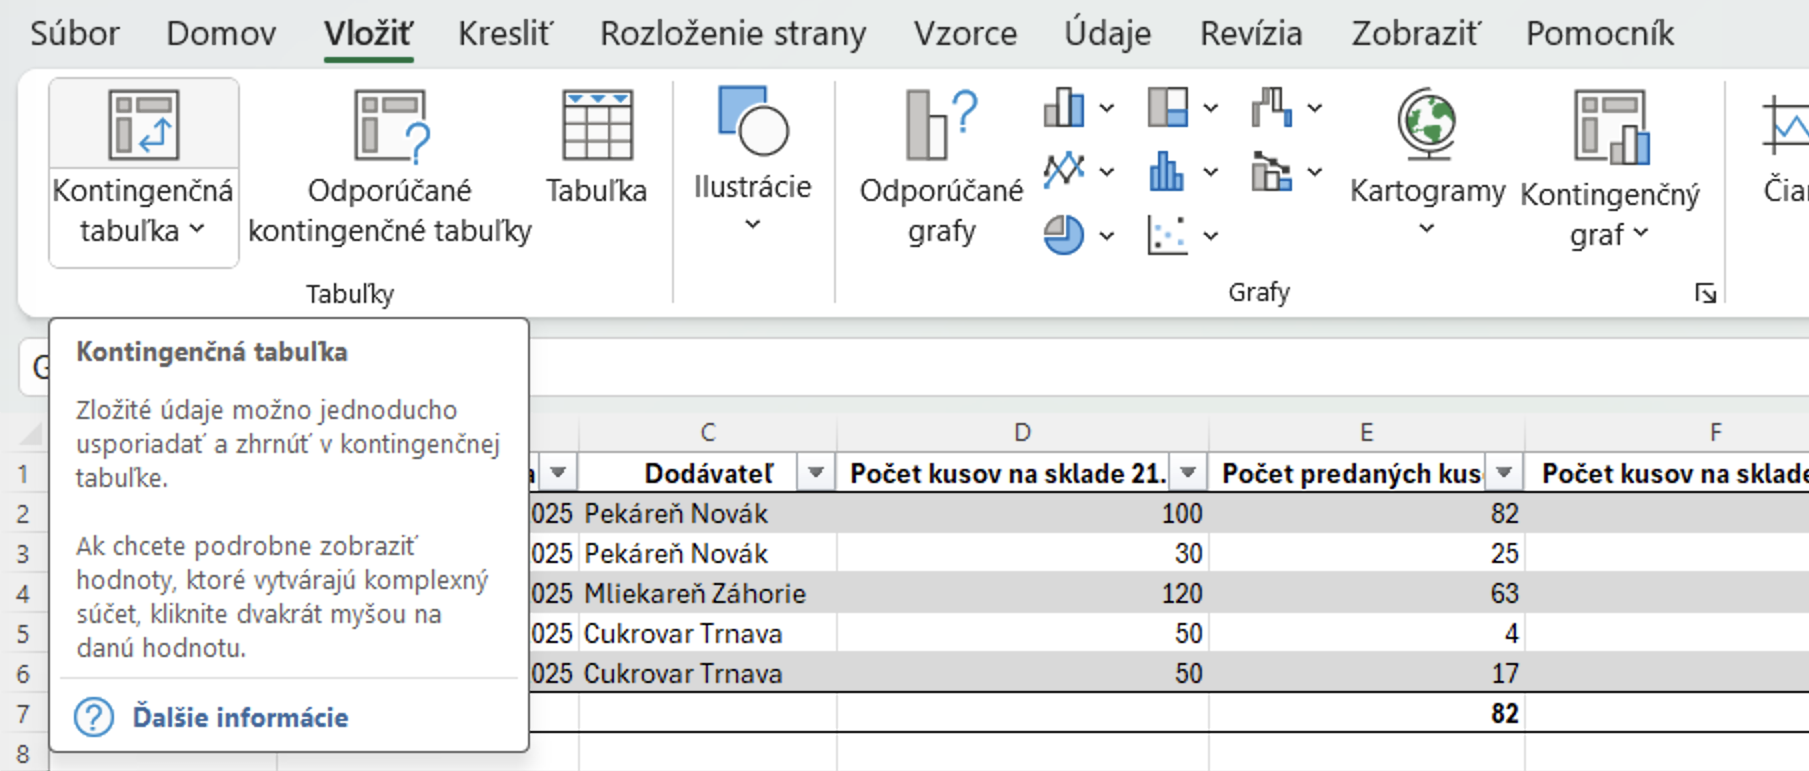
Task: Open the Ilustrácie menu
Action: 752,160
